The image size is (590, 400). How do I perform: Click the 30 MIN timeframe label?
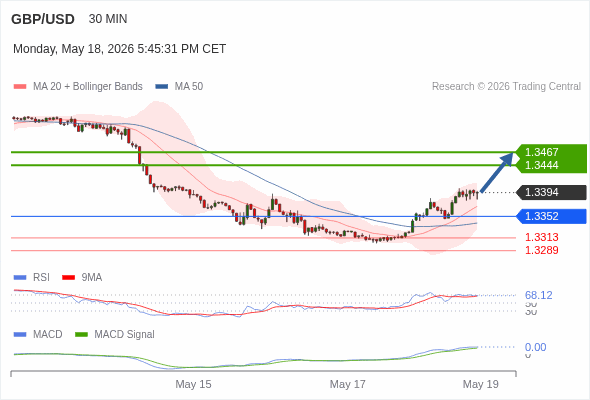pyautogui.click(x=108, y=19)
